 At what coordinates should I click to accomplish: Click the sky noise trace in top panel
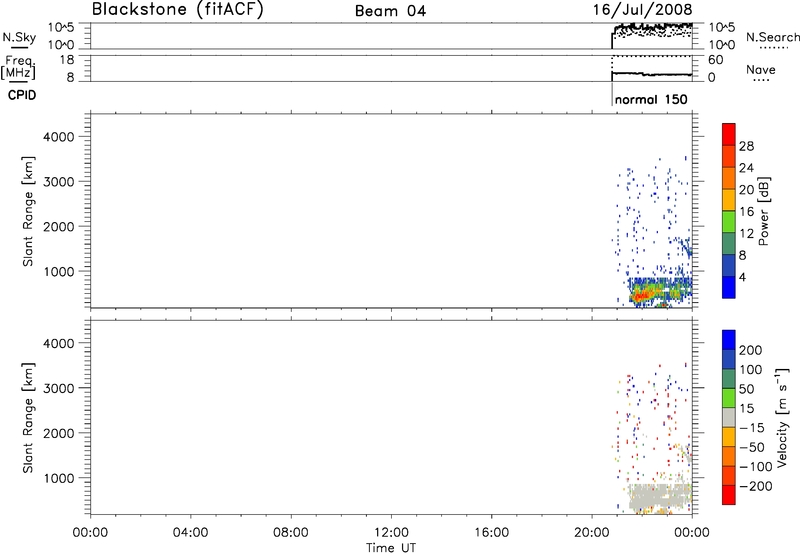[652, 27]
